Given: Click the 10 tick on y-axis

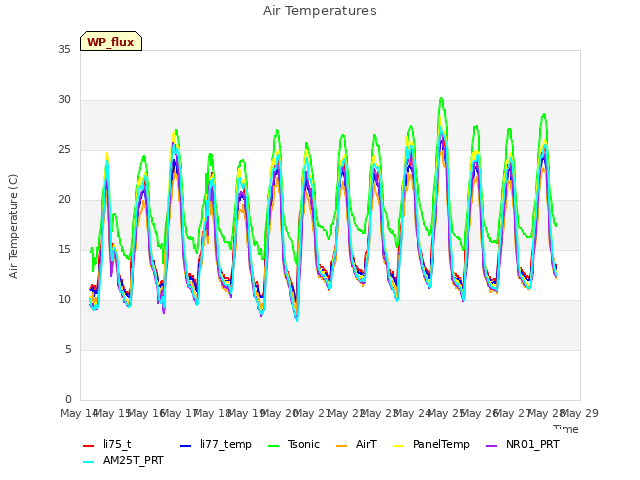Looking at the screenshot, I should pyautogui.click(x=64, y=300).
